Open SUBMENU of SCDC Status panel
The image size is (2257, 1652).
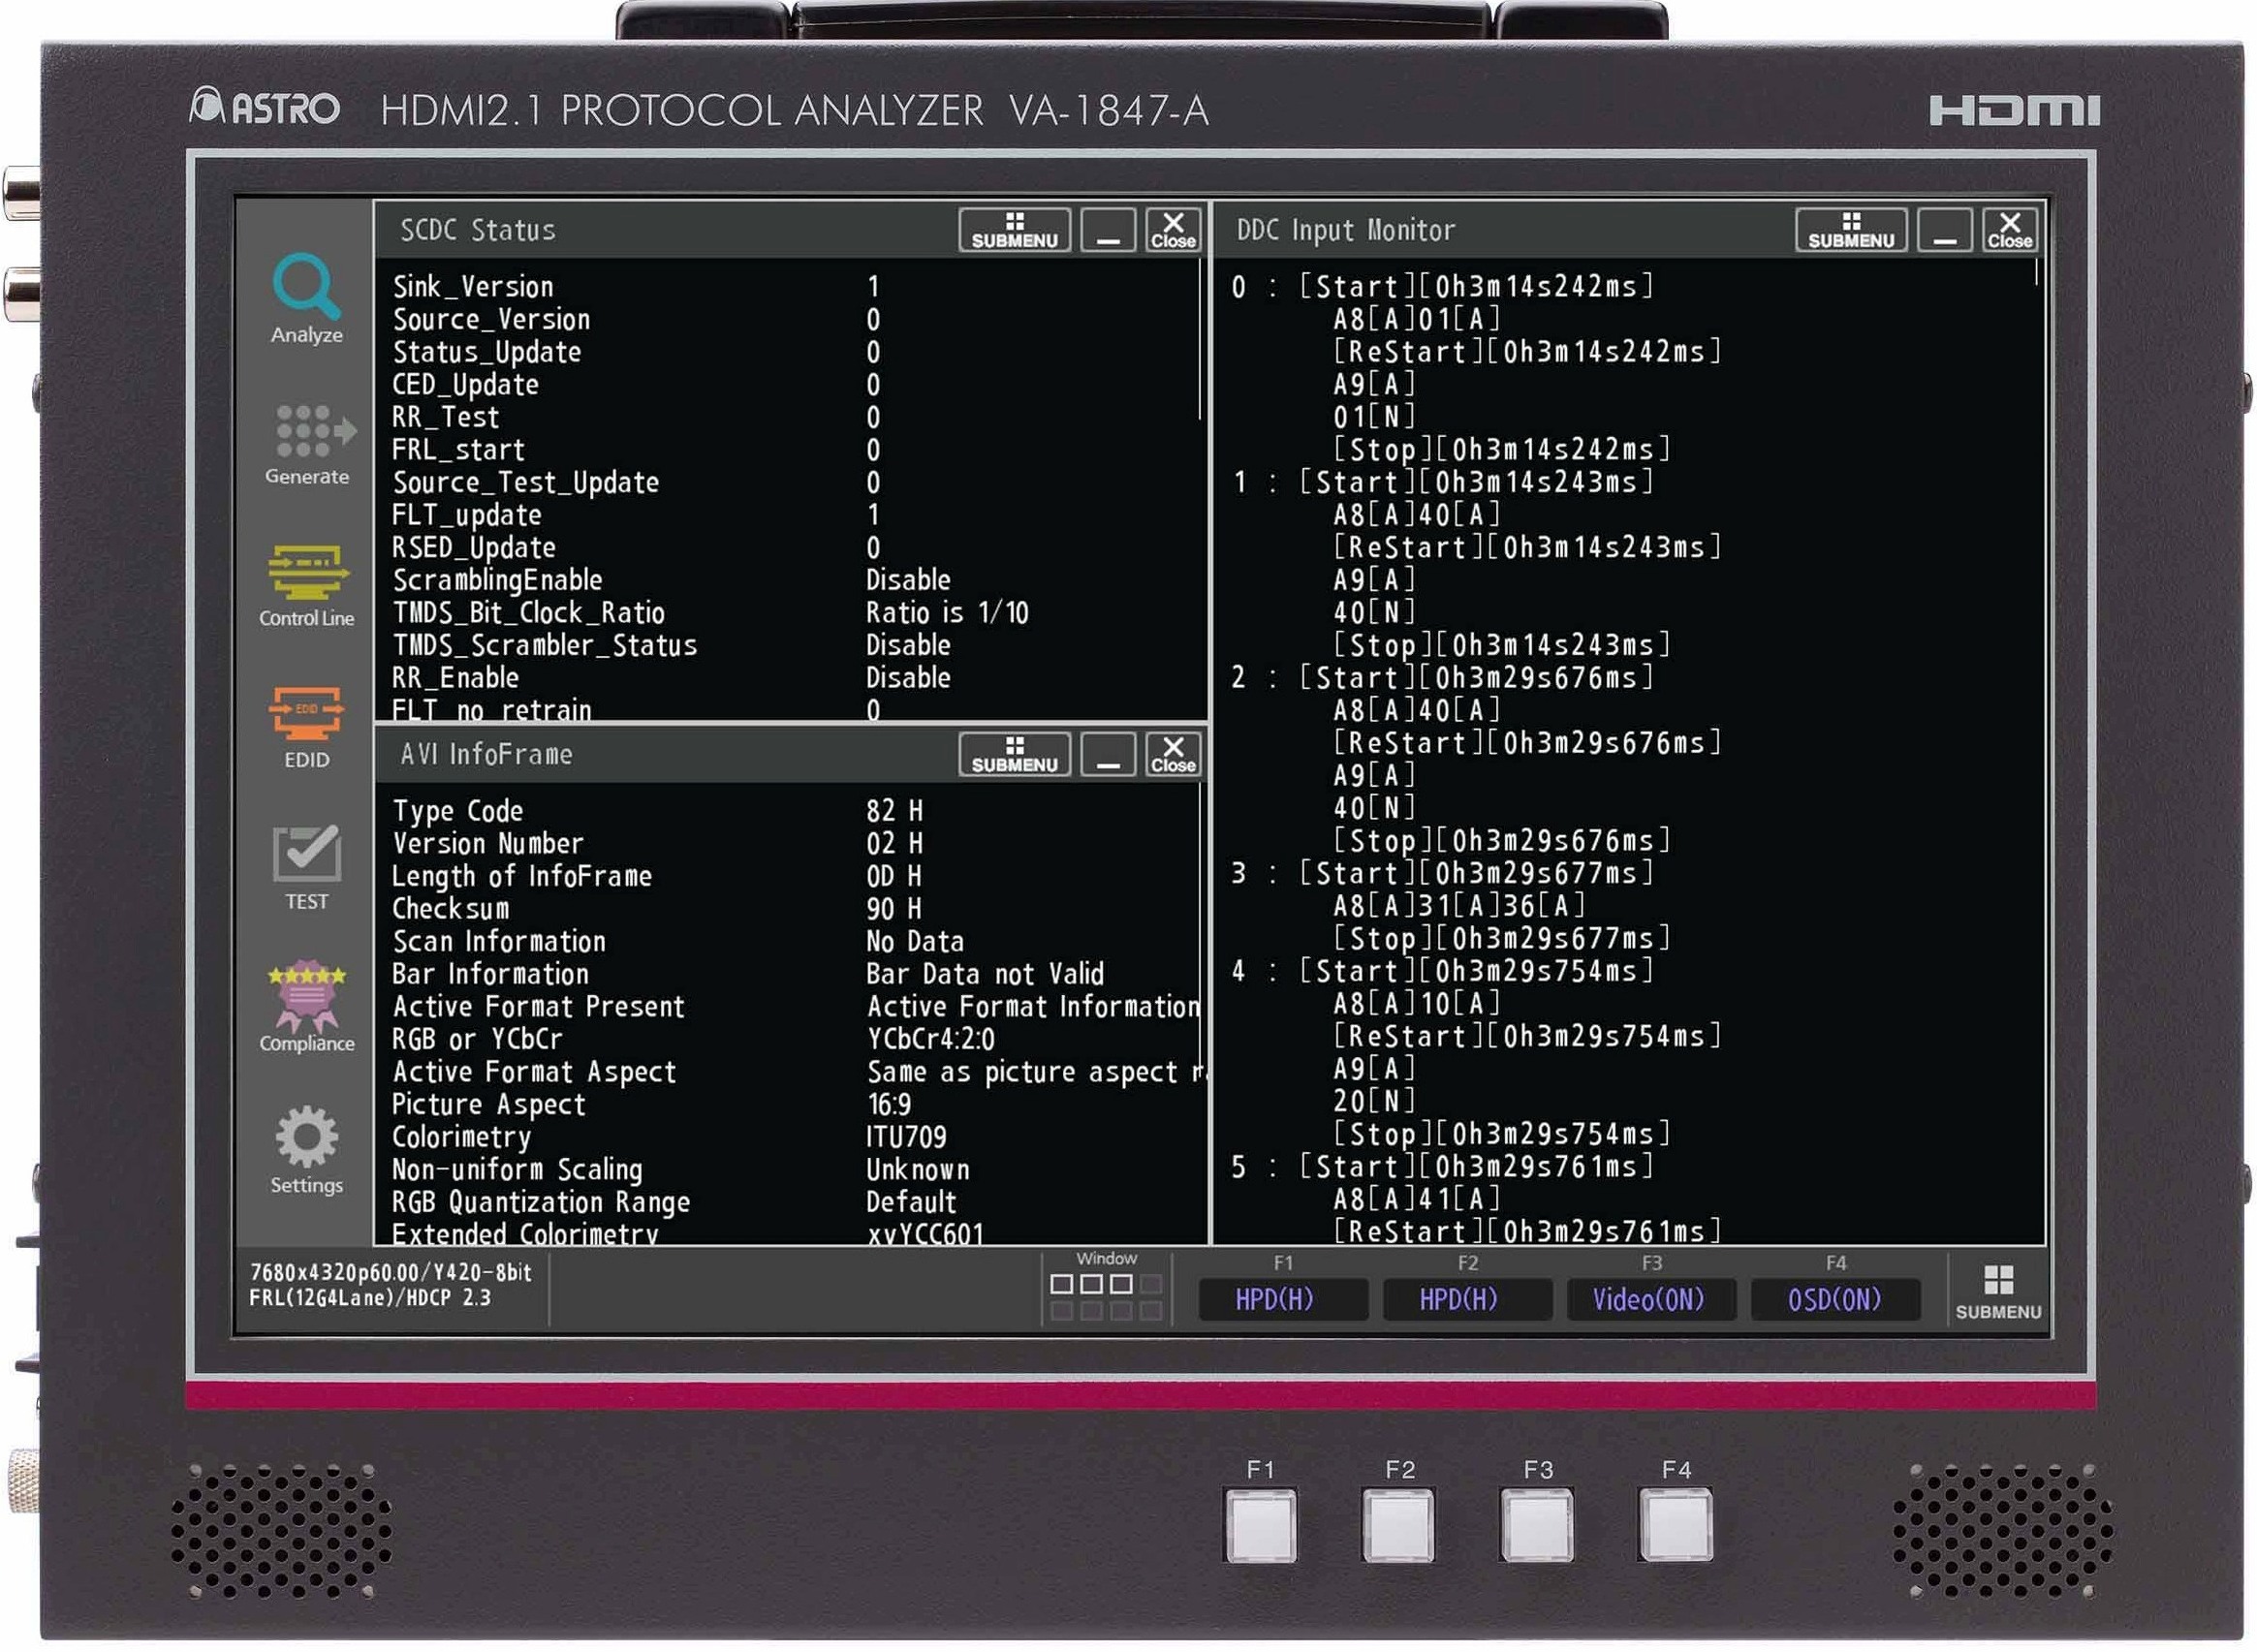pos(1014,230)
